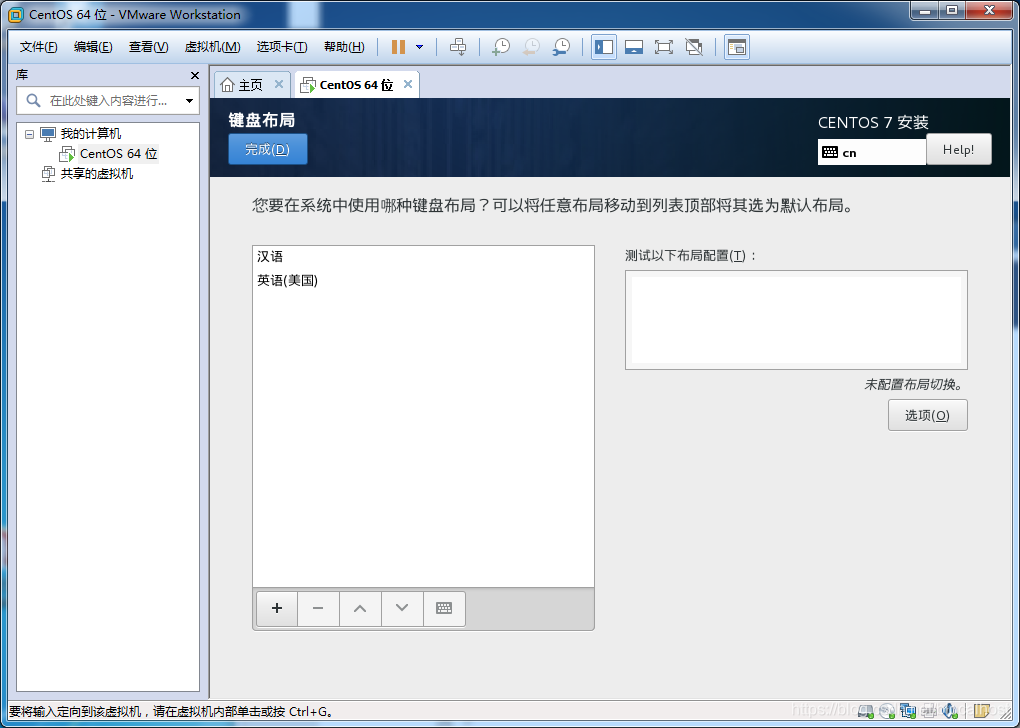Viewport: 1020px width, 728px height.
Task: Close the 库 library panel
Action: 195,75
